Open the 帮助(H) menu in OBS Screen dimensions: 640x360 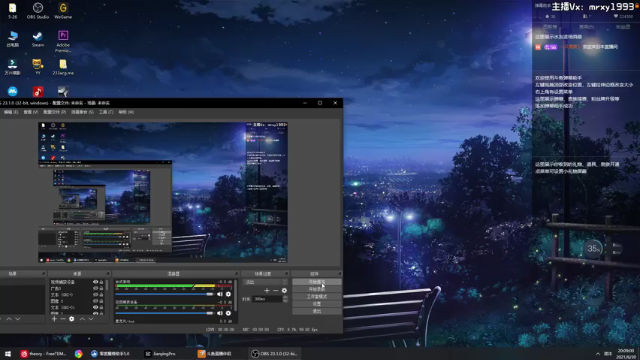click(126, 112)
